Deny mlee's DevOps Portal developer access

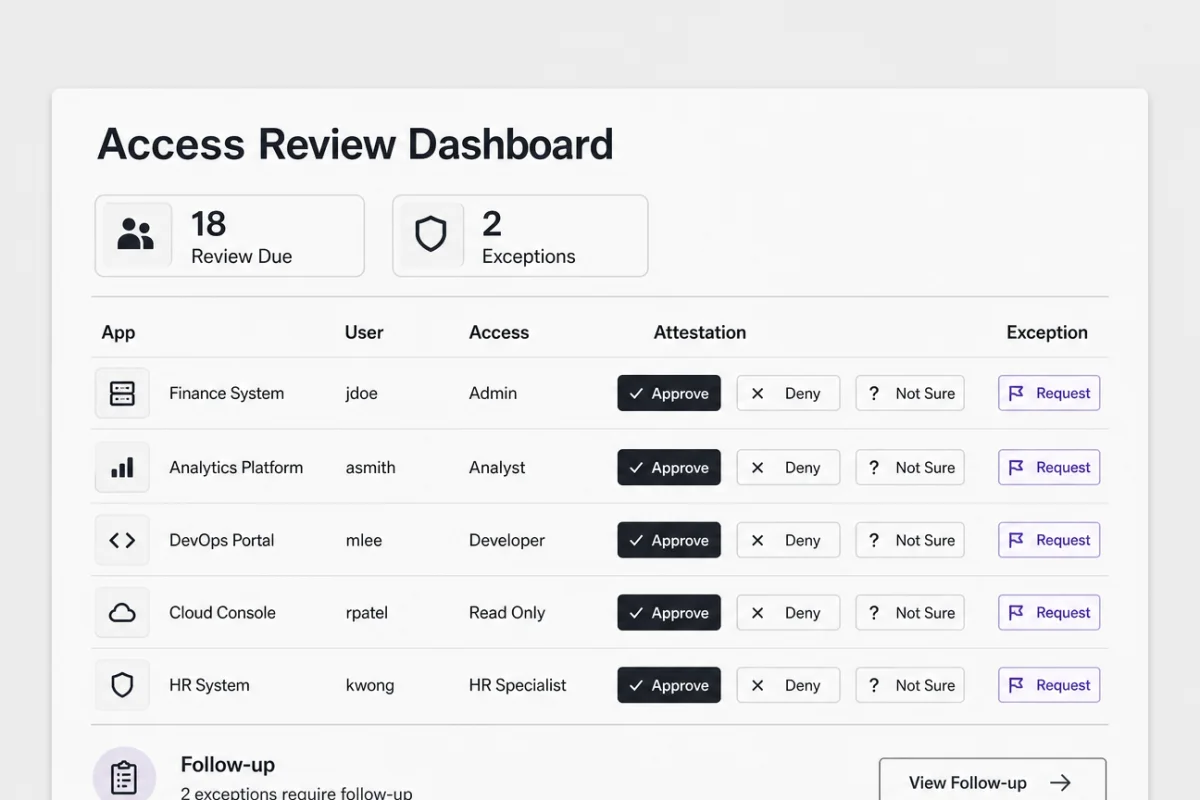pyautogui.click(x=788, y=540)
